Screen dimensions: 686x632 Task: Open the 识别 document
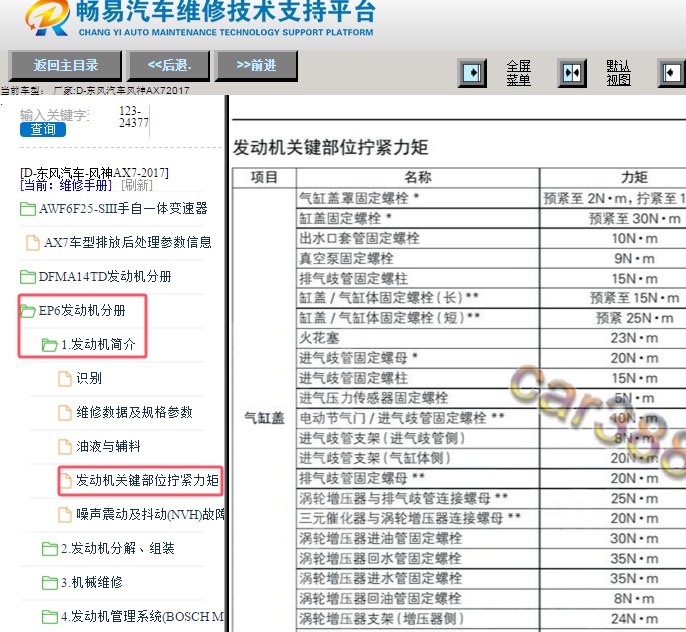pos(89,378)
